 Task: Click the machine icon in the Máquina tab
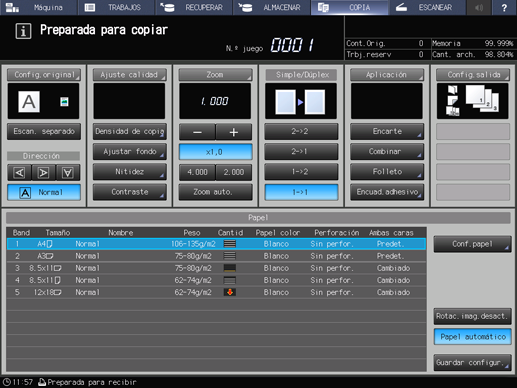(x=12, y=7)
